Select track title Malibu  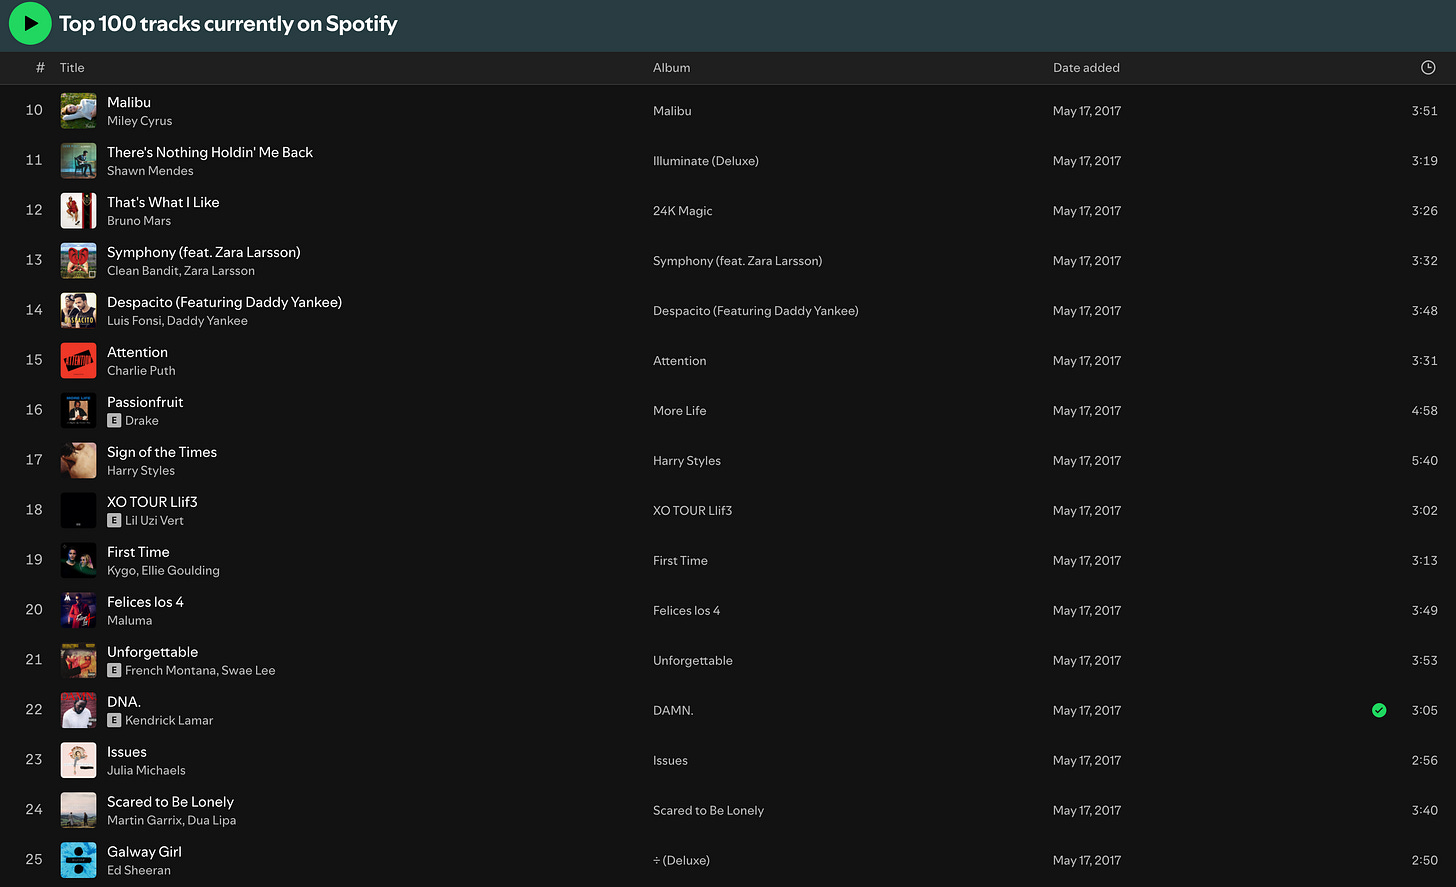pyautogui.click(x=129, y=102)
